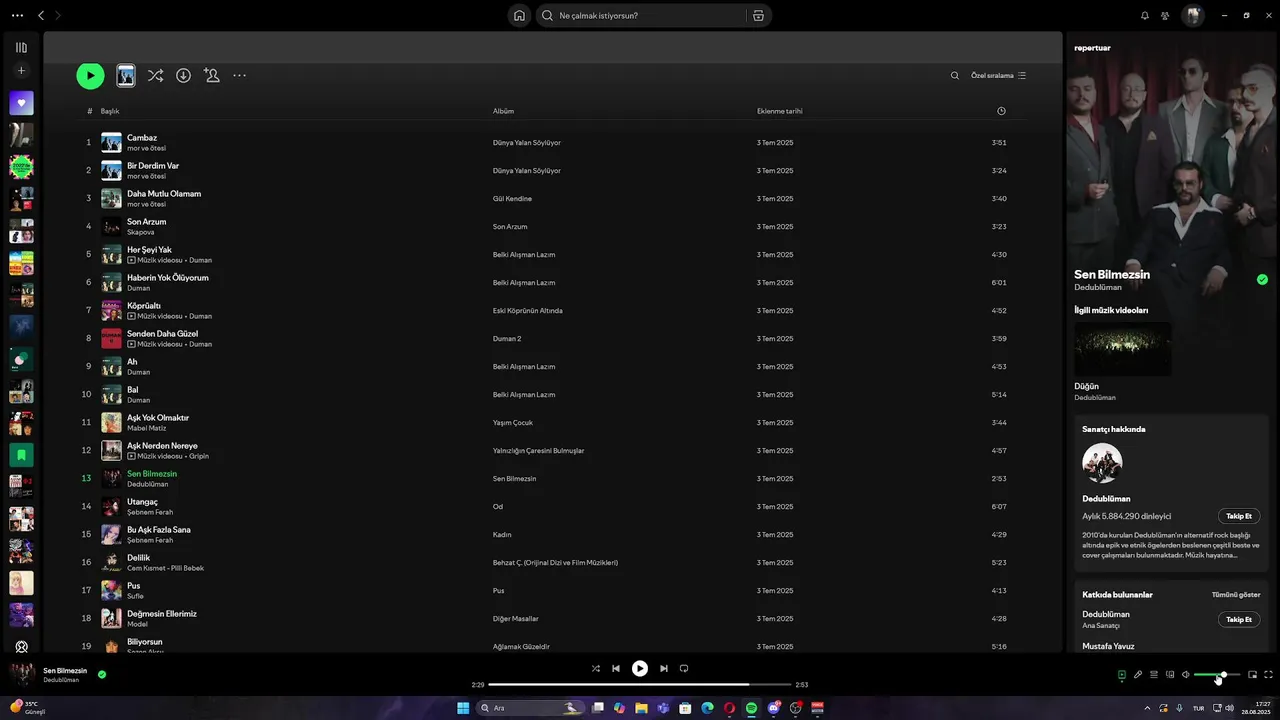Open the play queue icon
The height and width of the screenshot is (720, 1280).
coord(1153,675)
